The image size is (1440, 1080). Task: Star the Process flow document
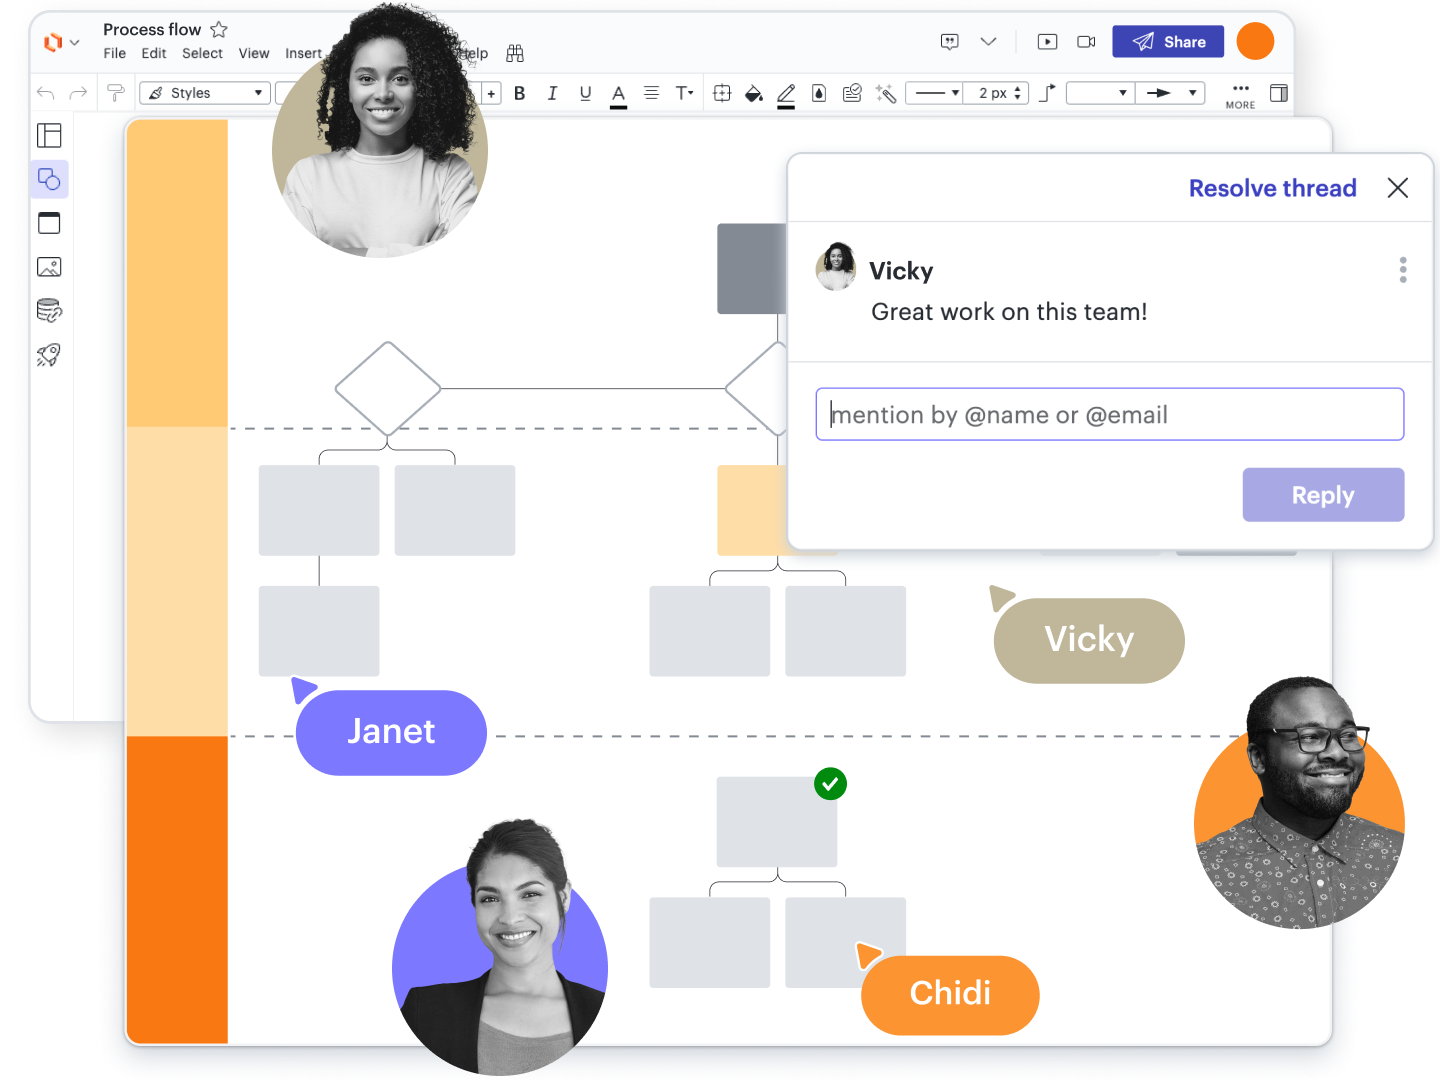[x=219, y=30]
